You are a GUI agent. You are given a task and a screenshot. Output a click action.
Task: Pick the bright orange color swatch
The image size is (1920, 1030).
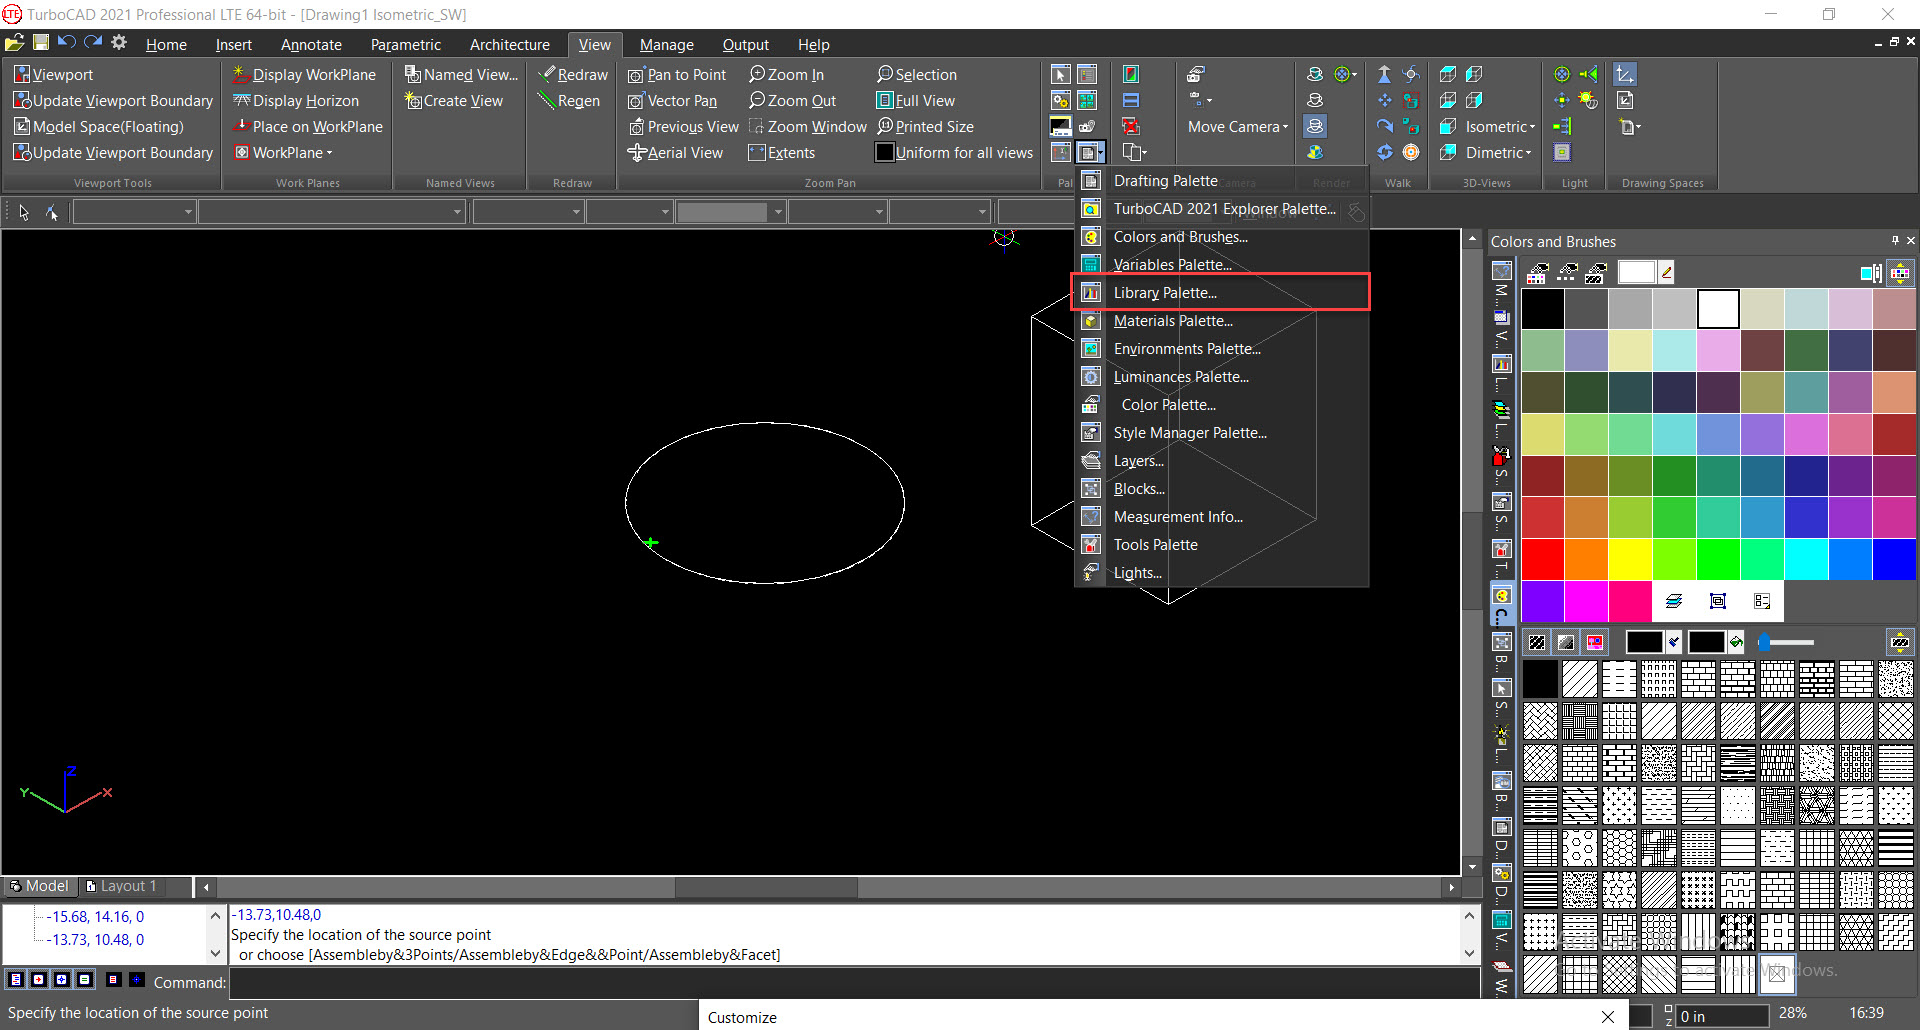[1586, 559]
